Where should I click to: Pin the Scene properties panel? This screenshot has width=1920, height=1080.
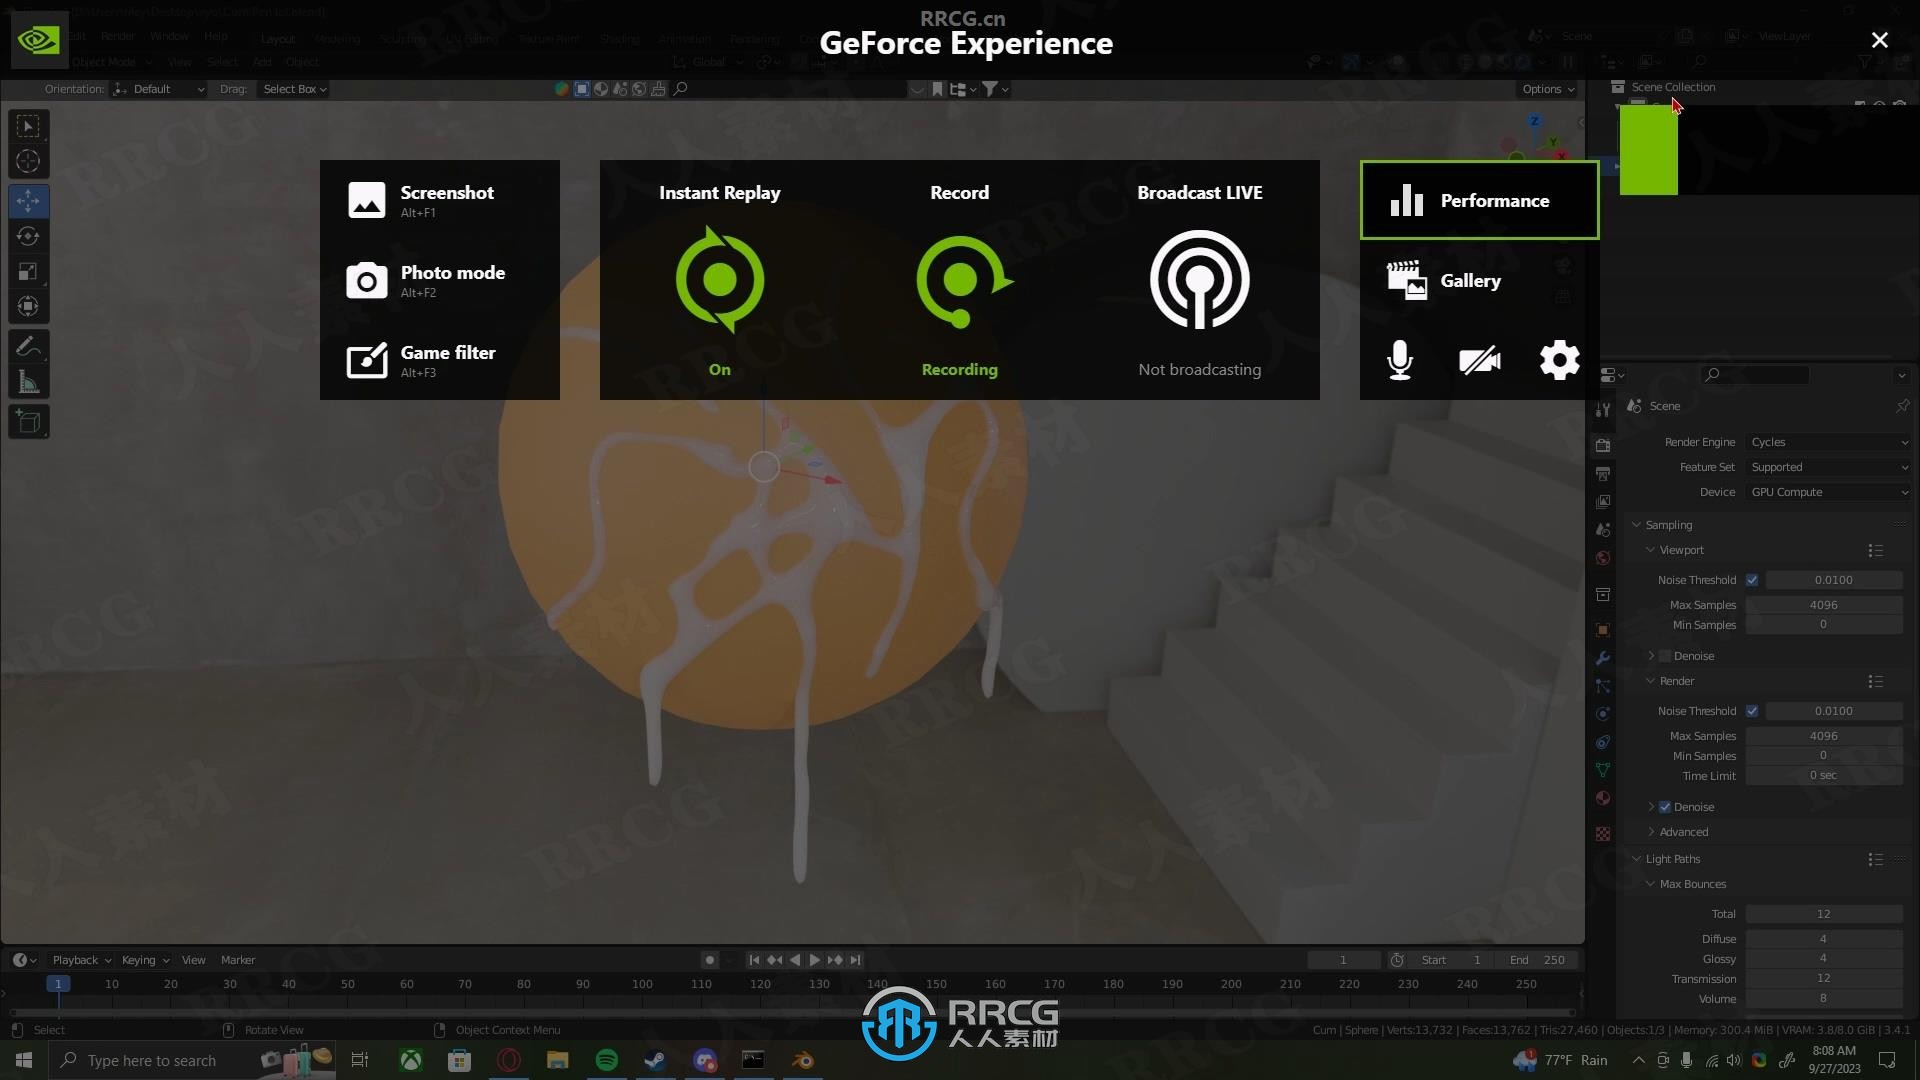(x=1902, y=406)
